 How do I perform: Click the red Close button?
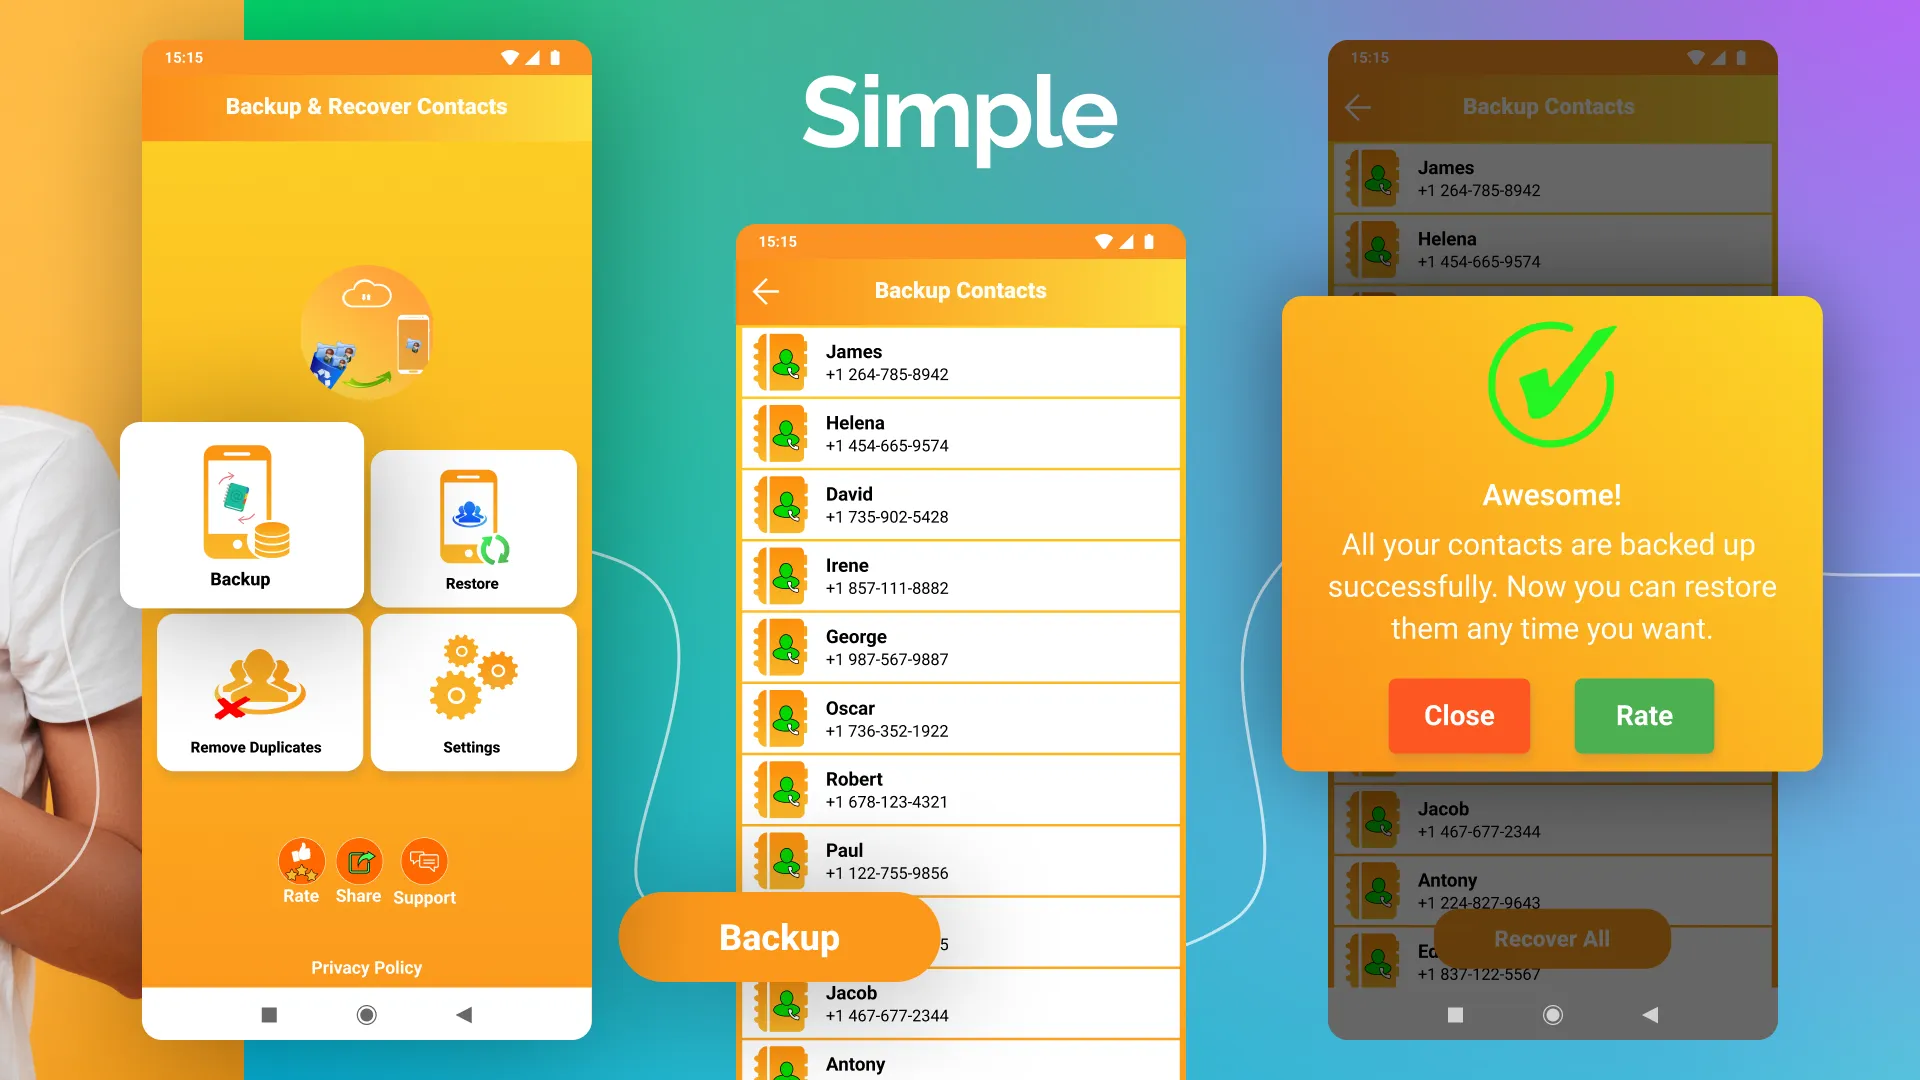pyautogui.click(x=1458, y=715)
